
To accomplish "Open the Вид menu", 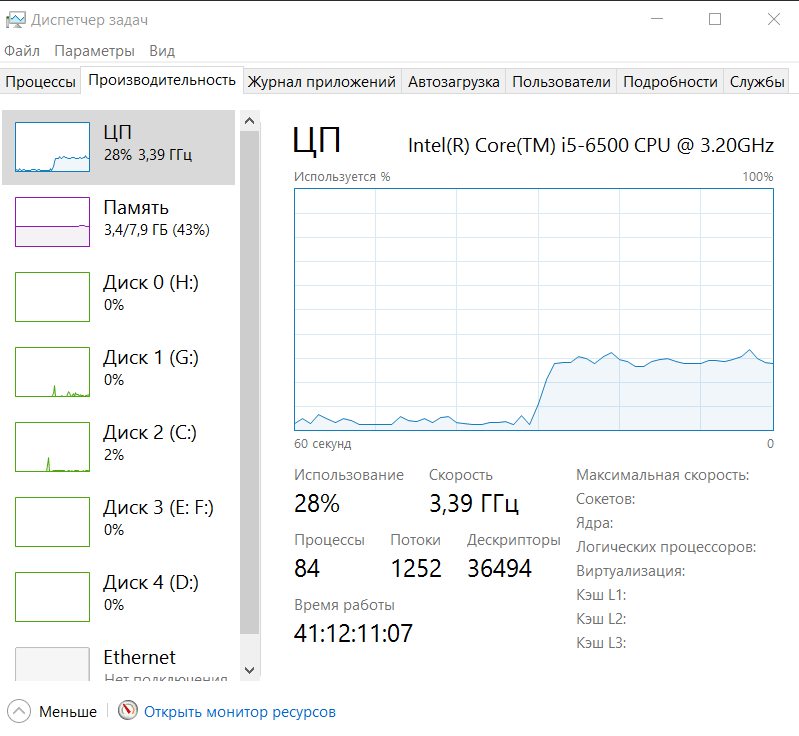I will tap(162, 51).
